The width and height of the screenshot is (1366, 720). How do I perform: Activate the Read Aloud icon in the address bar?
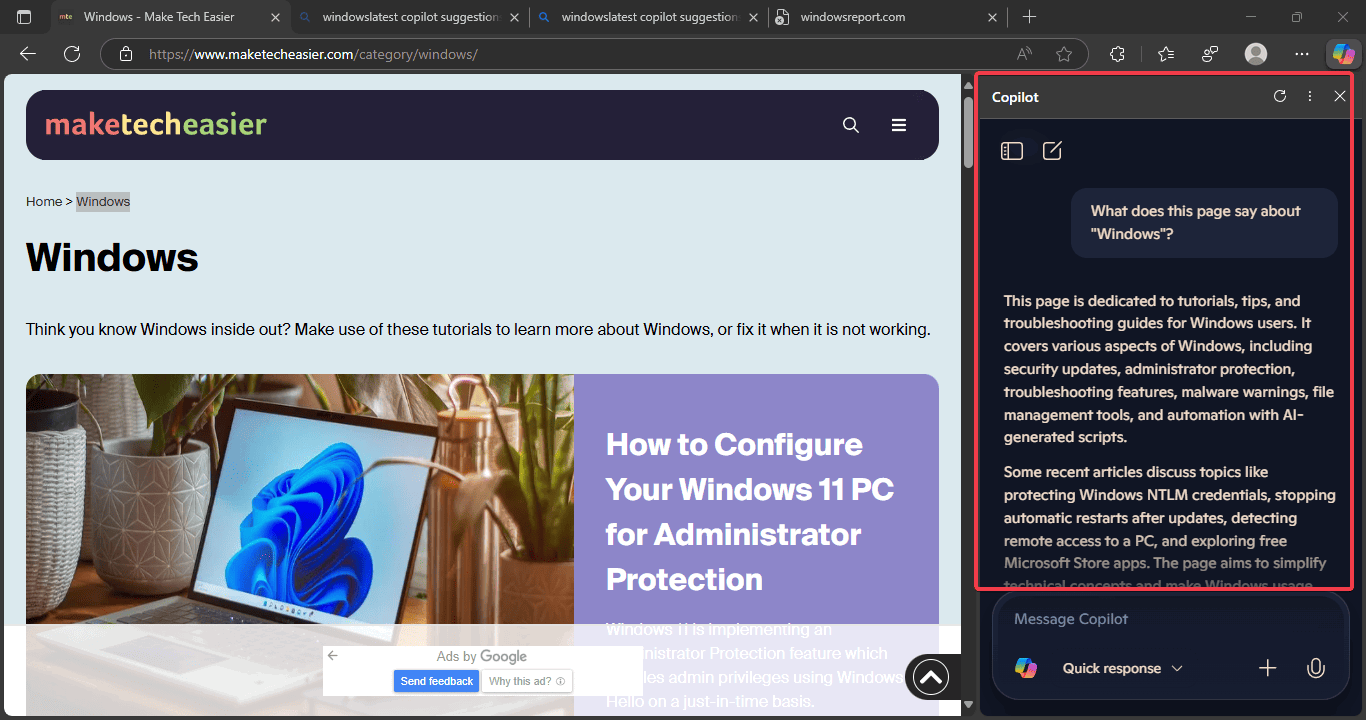[x=1024, y=54]
